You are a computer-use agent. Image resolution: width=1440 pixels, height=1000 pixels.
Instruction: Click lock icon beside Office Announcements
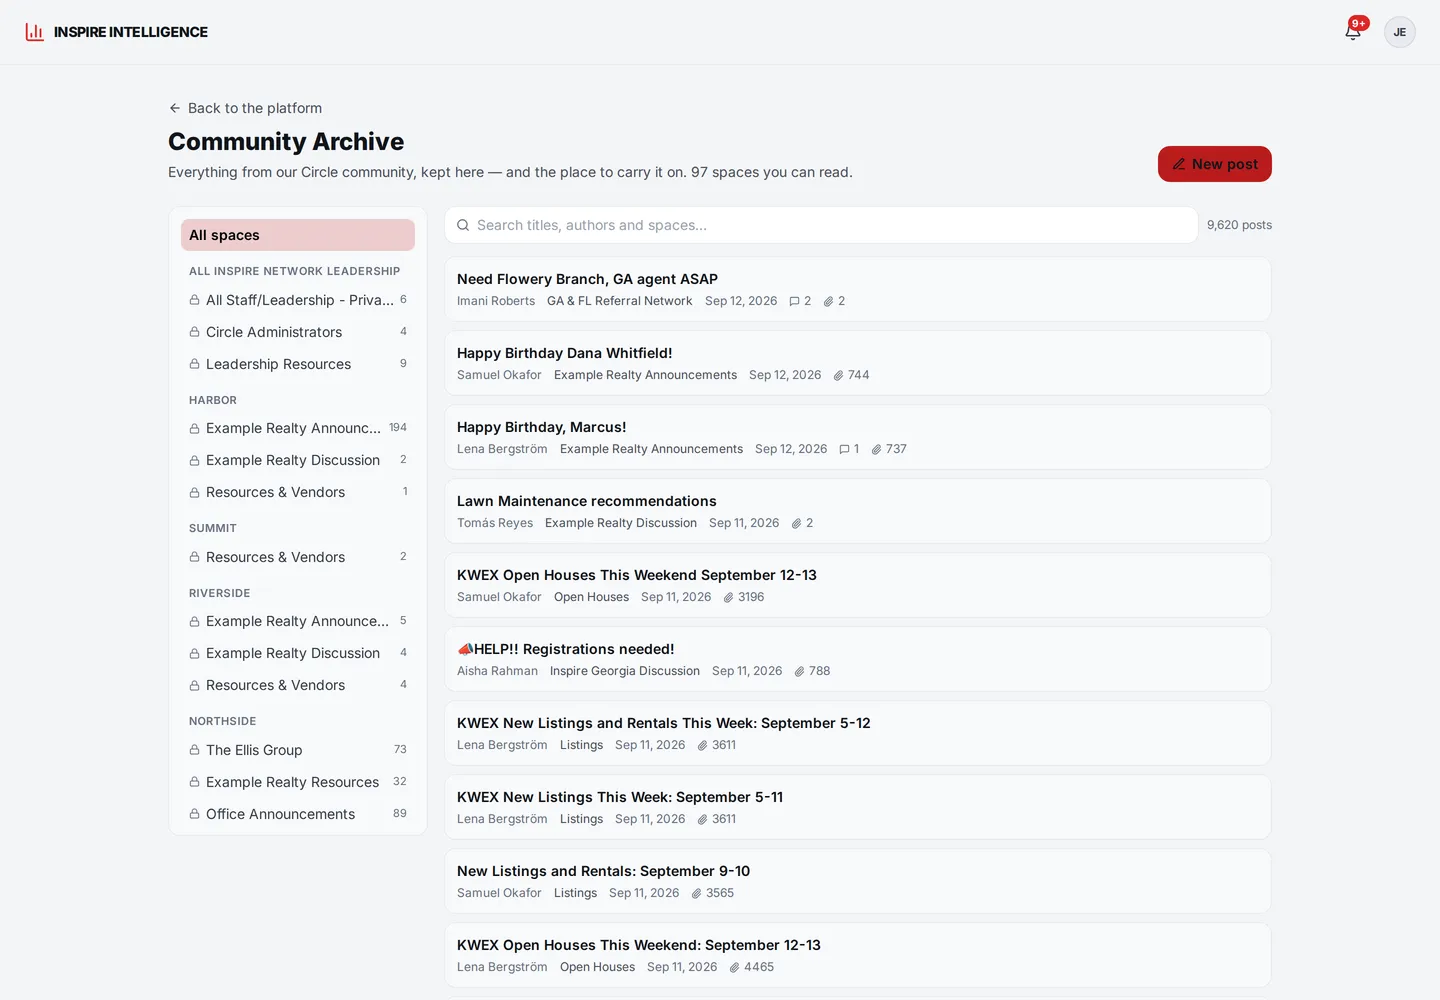195,814
